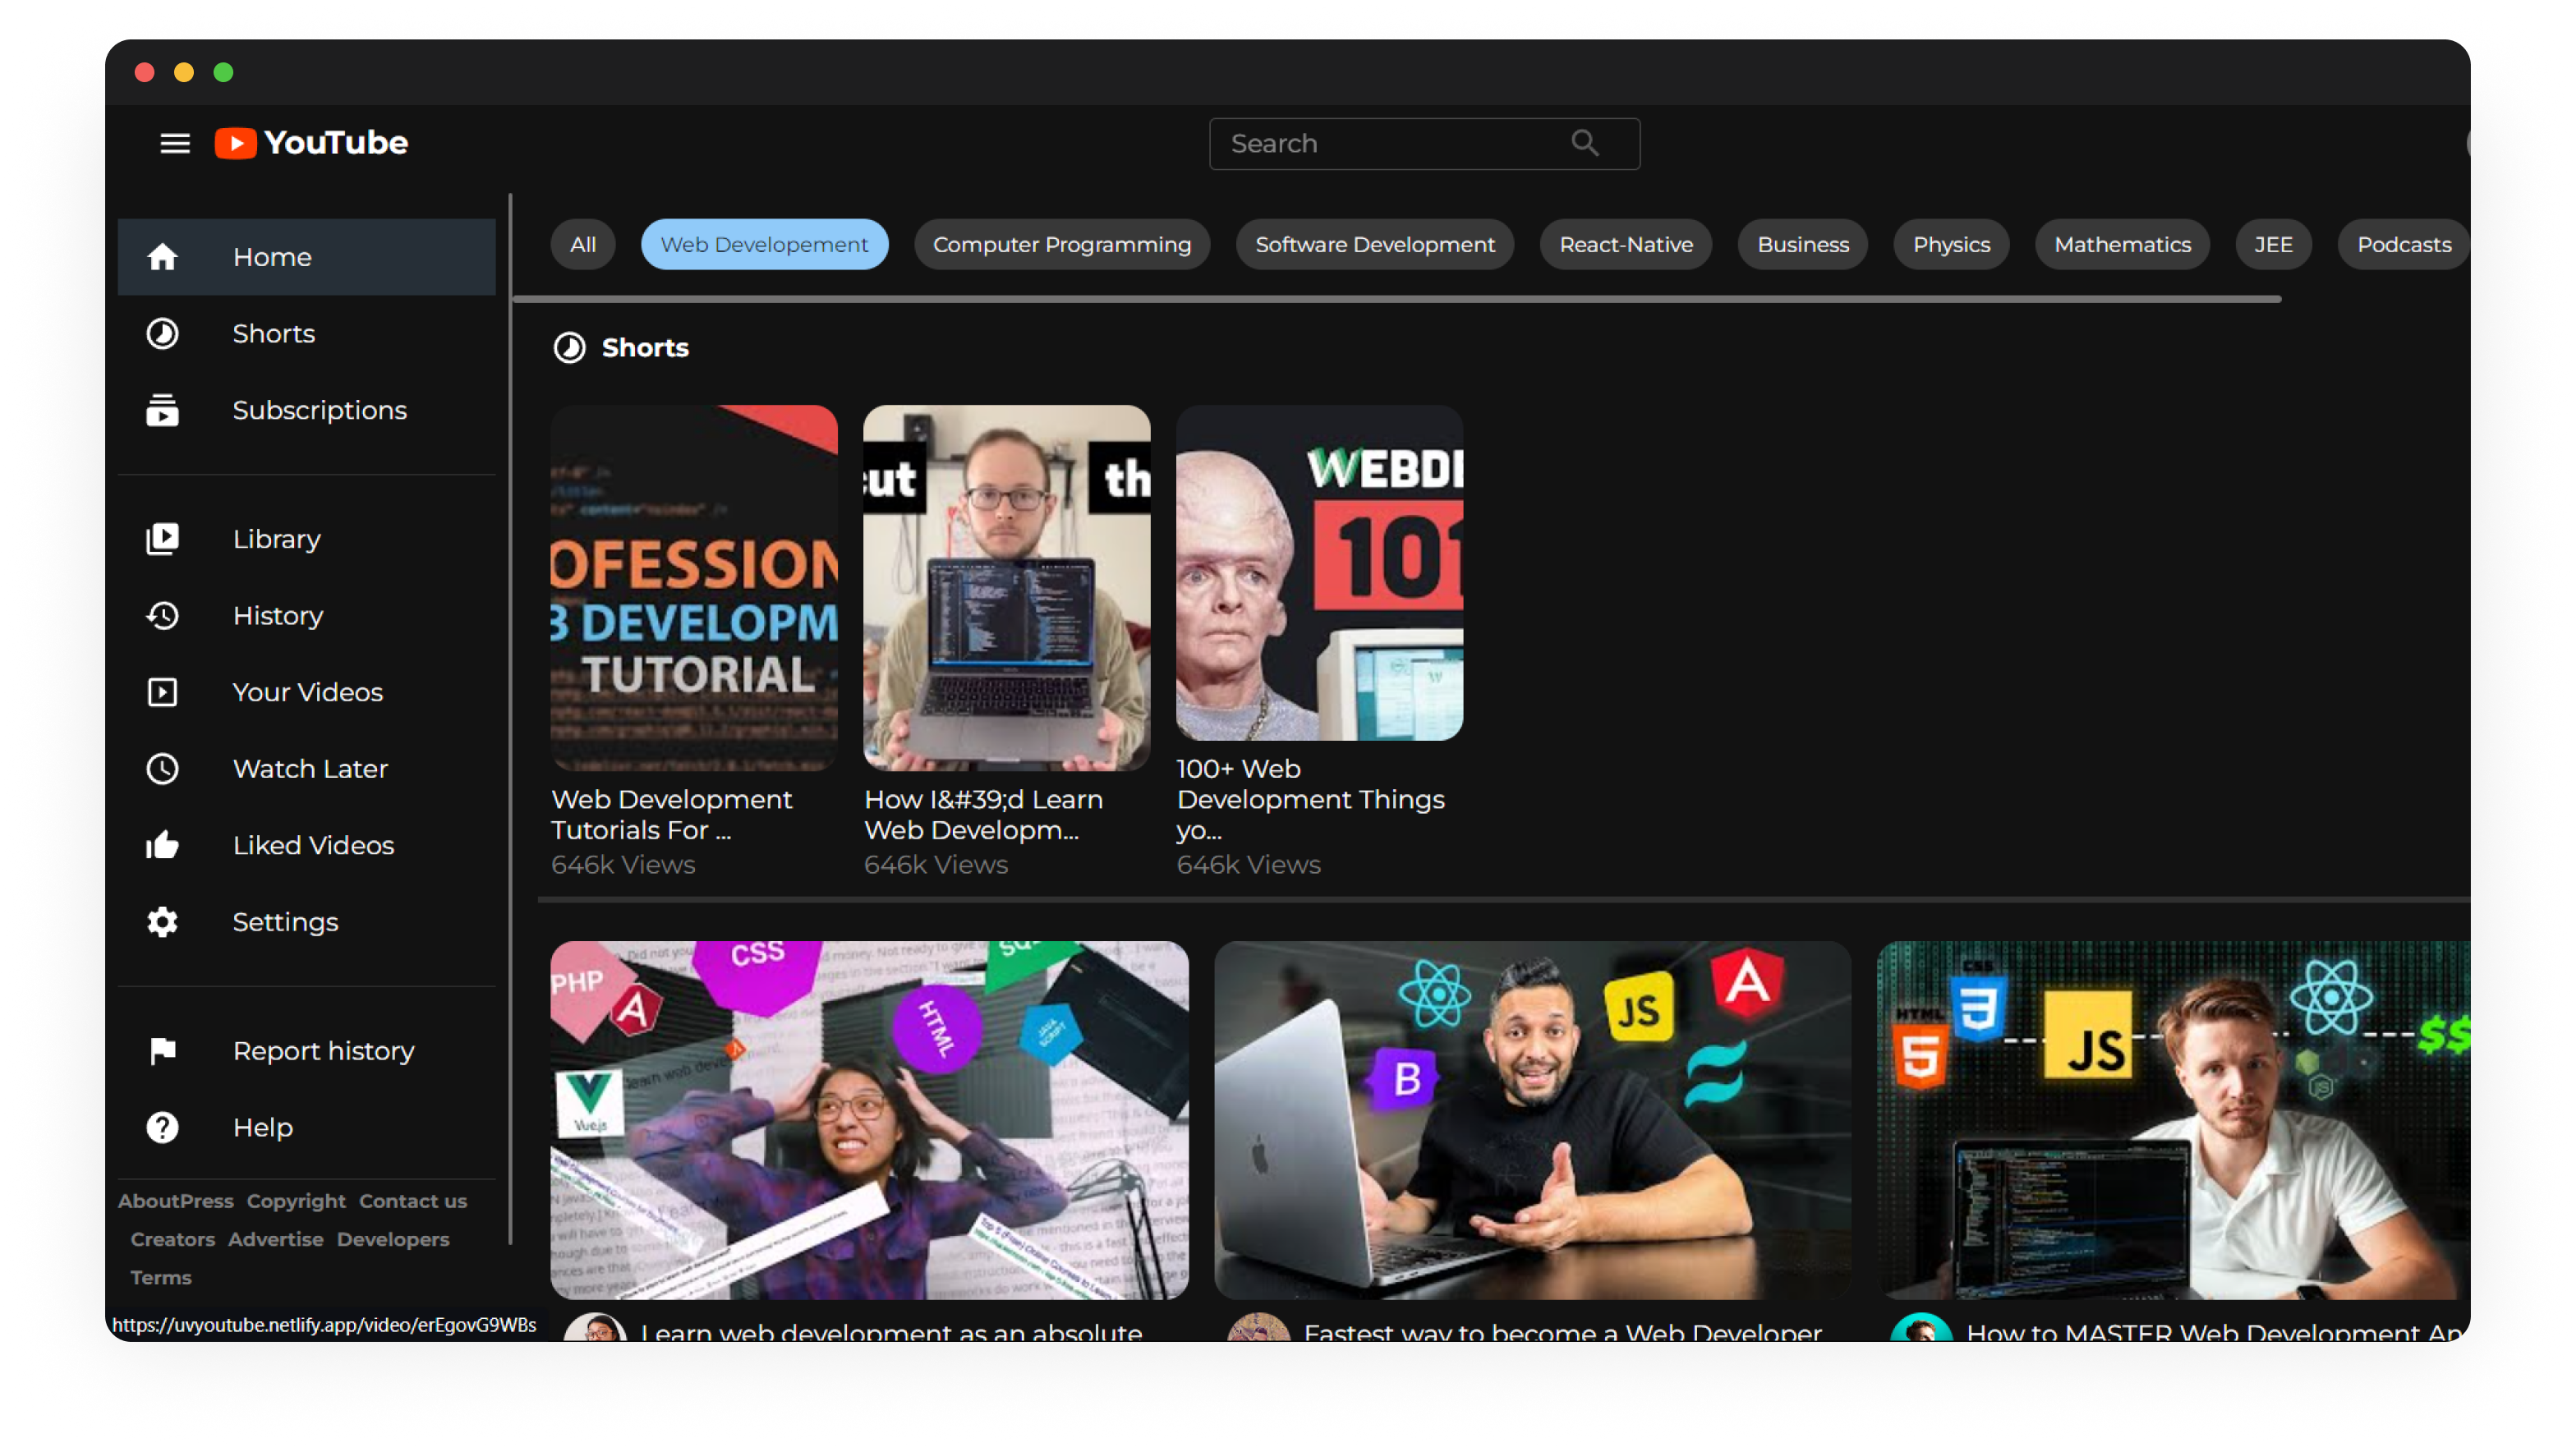This screenshot has width=2576, height=1447.
Task: Select the Physics category chip
Action: pyautogui.click(x=1951, y=244)
